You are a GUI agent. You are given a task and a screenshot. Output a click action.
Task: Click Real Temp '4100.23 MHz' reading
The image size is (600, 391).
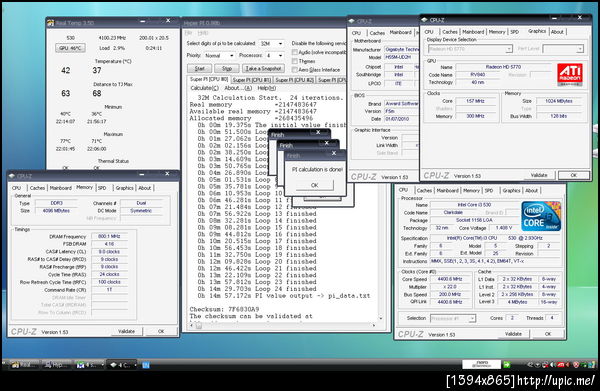click(112, 38)
